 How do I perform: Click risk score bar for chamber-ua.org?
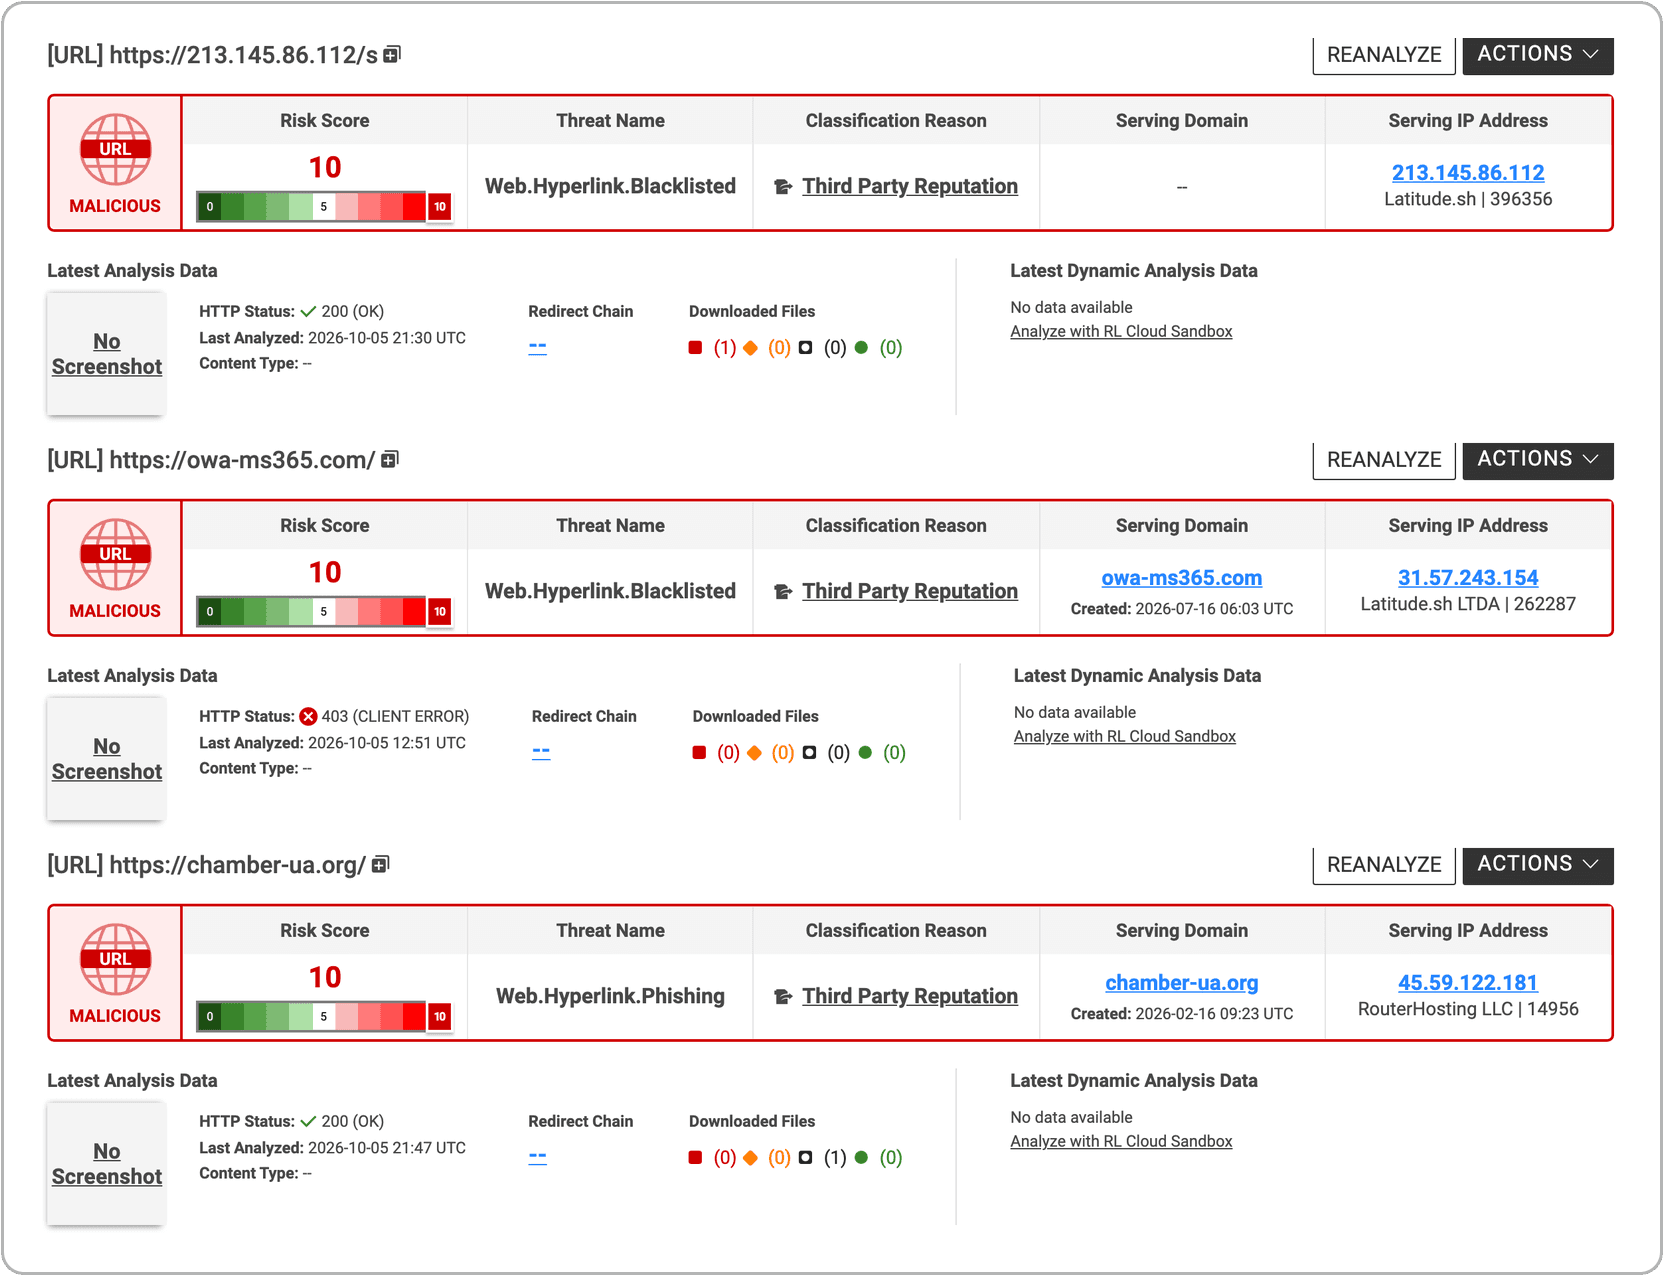[324, 1017]
